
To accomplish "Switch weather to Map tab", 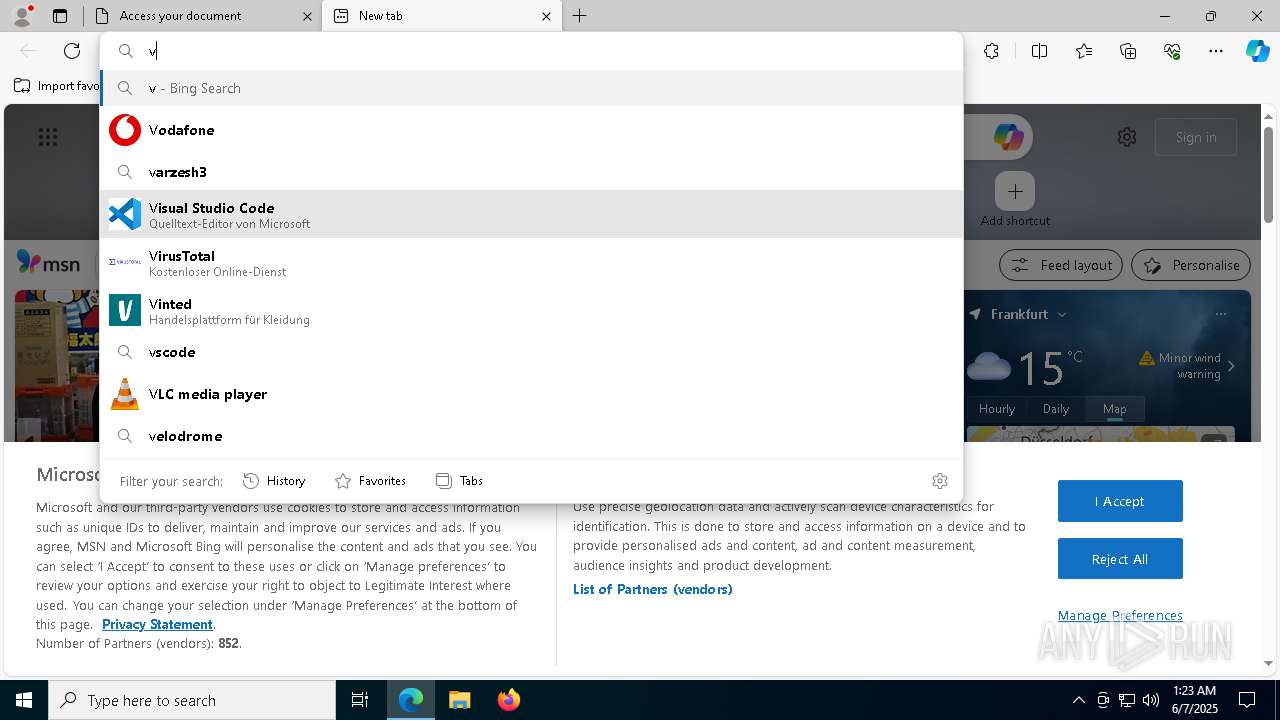I will [x=1114, y=408].
